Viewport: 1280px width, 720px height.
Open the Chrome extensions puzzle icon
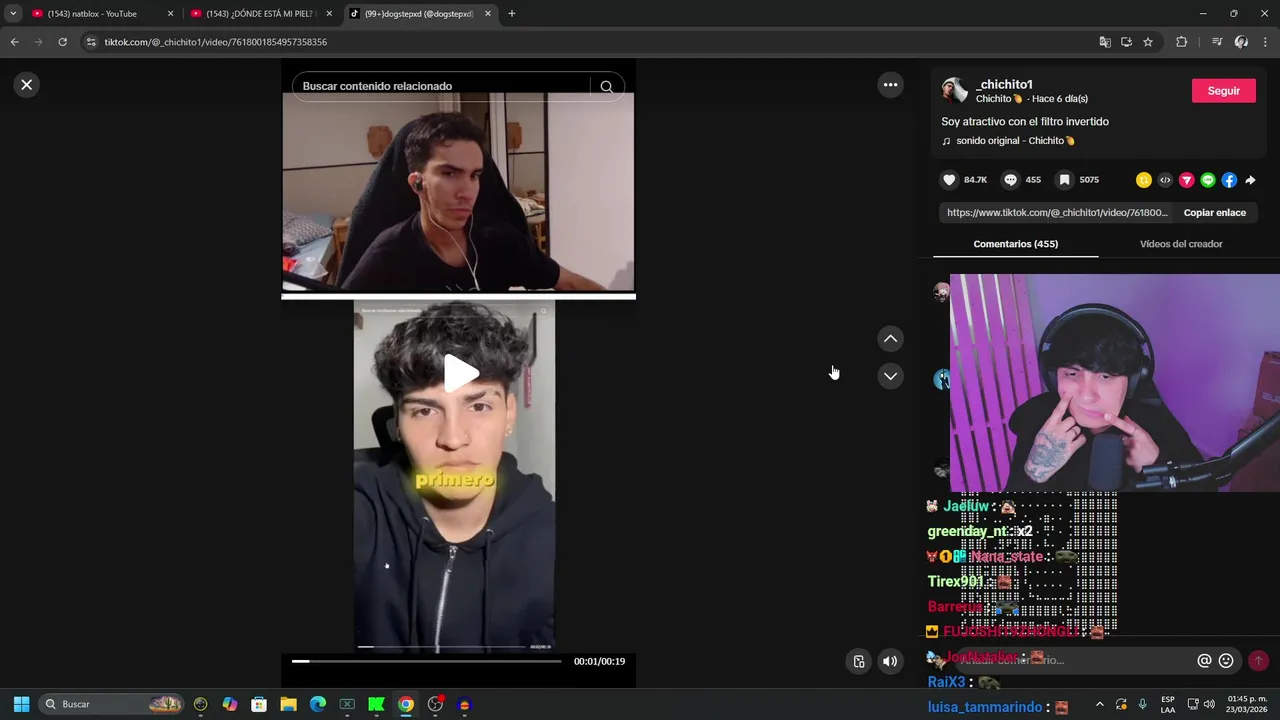click(1181, 42)
